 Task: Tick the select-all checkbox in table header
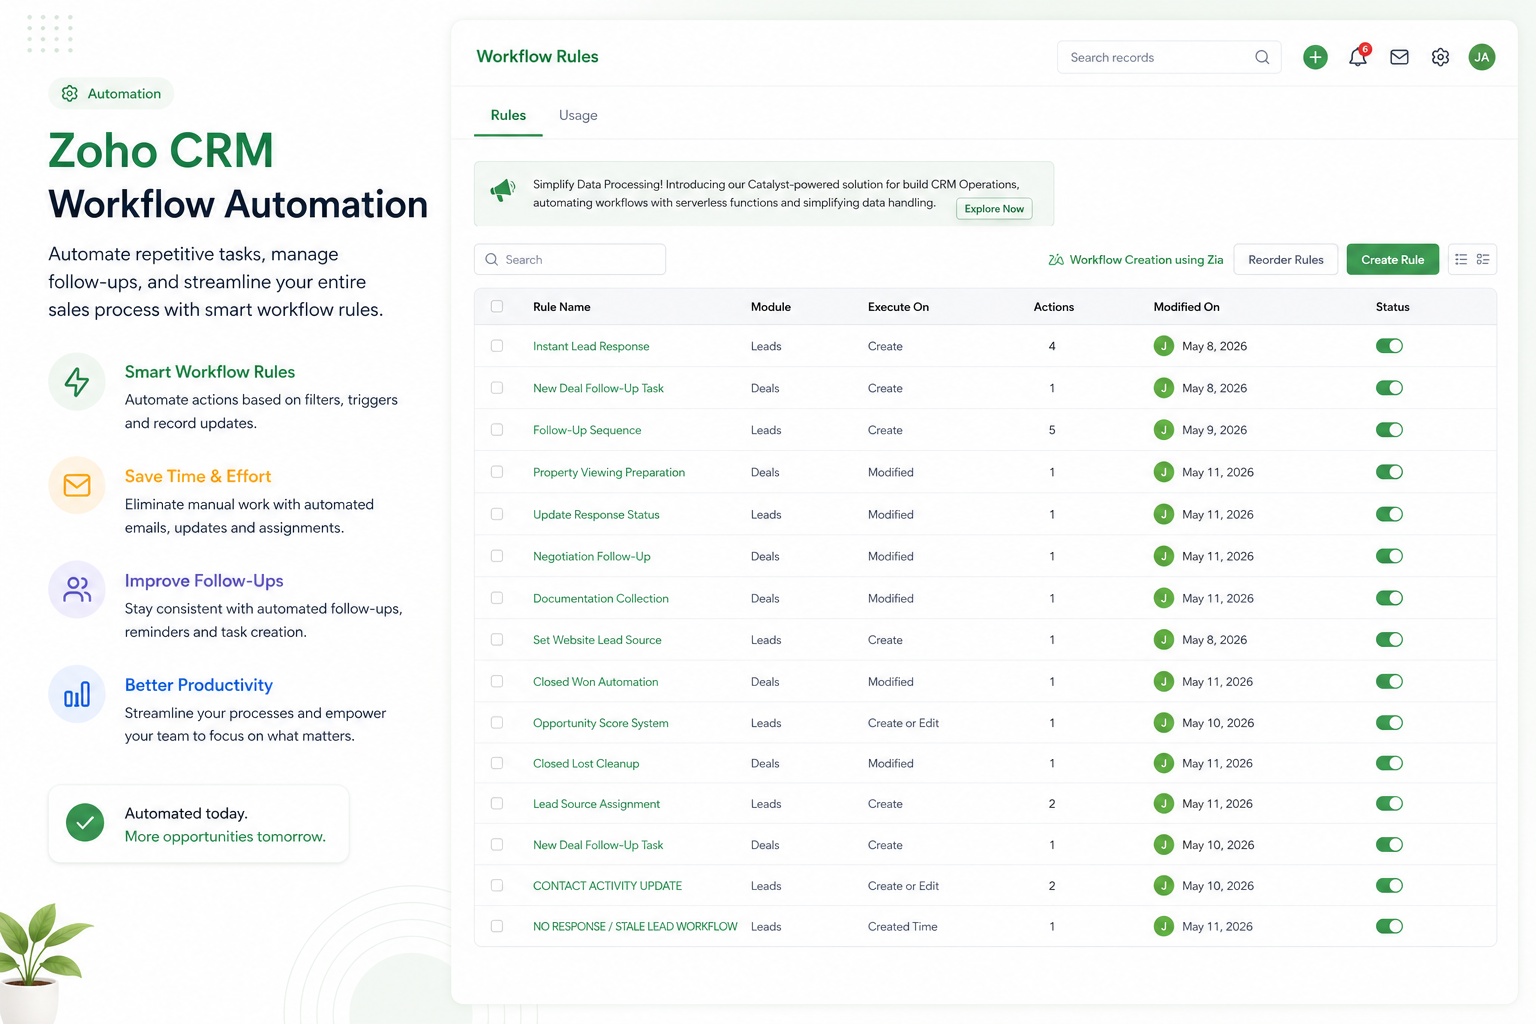[x=497, y=307]
